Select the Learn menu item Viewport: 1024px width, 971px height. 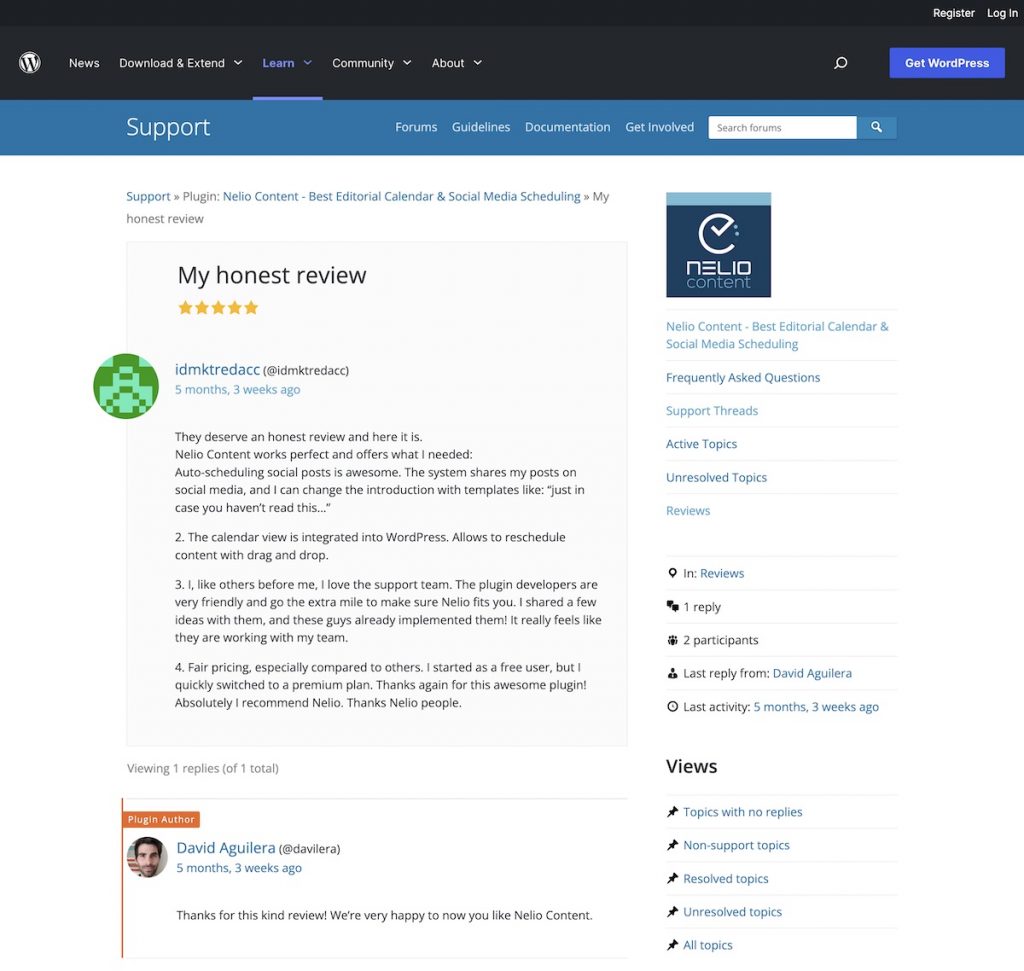[278, 63]
